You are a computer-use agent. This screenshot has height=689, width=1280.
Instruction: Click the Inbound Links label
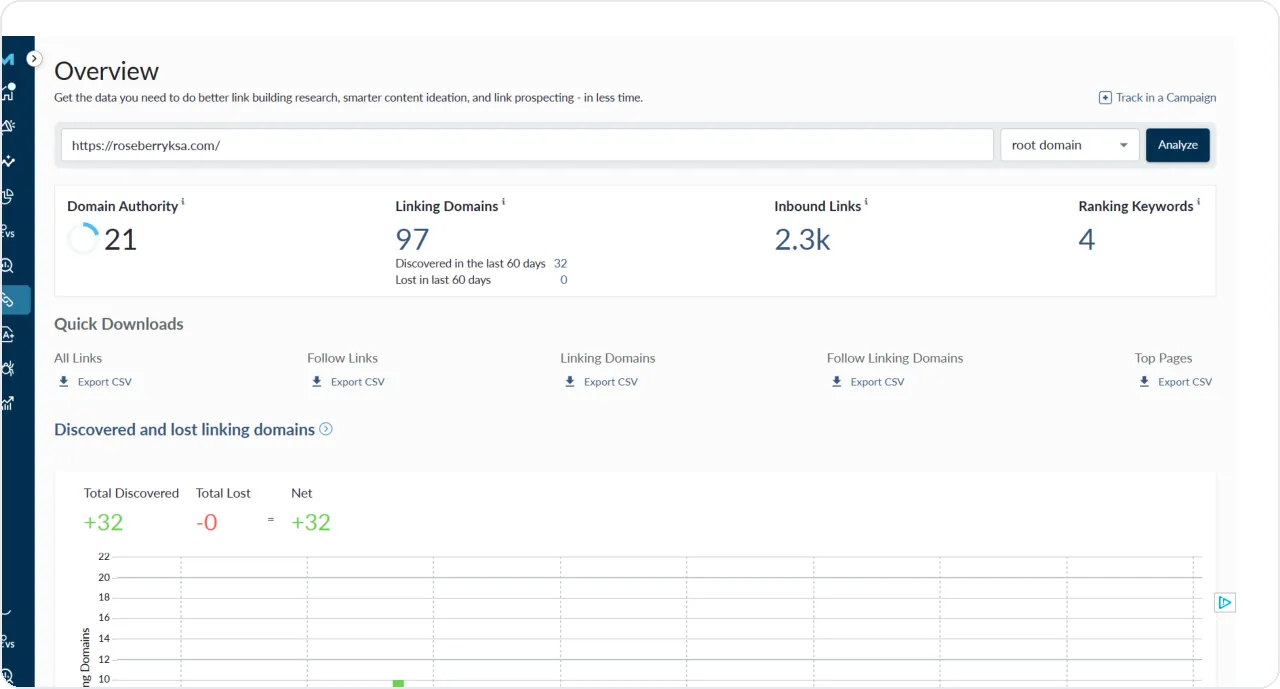pyautogui.click(x=817, y=206)
